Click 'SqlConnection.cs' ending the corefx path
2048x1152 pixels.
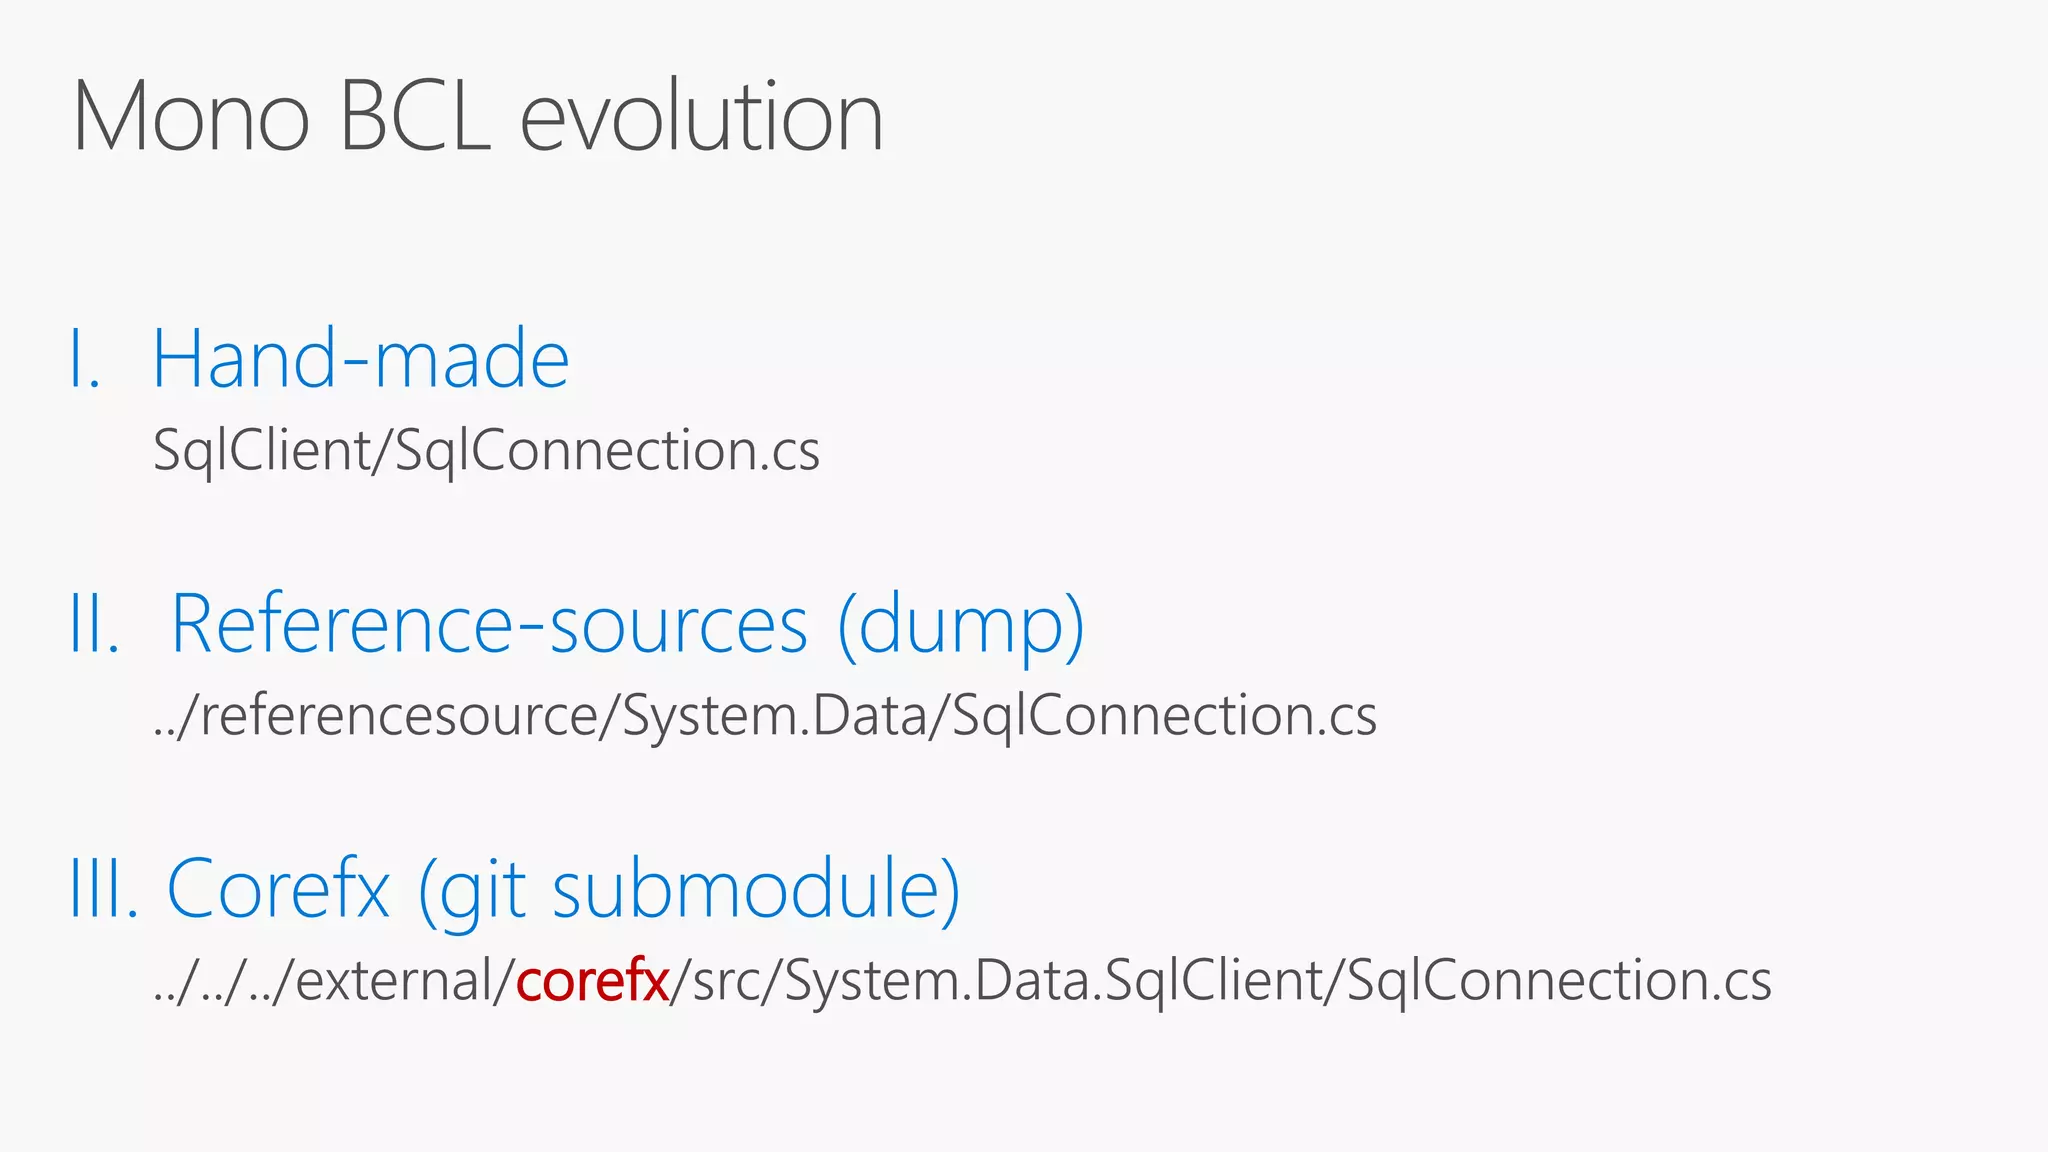click(1559, 981)
